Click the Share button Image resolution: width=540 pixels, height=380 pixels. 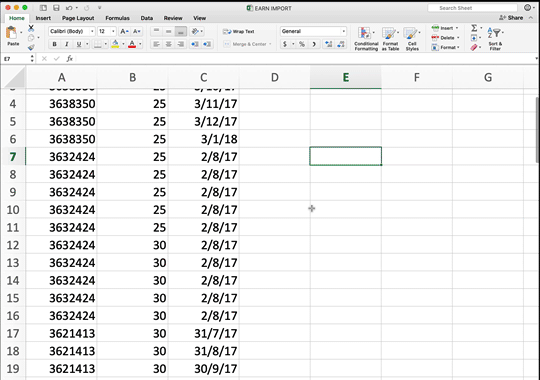[511, 18]
